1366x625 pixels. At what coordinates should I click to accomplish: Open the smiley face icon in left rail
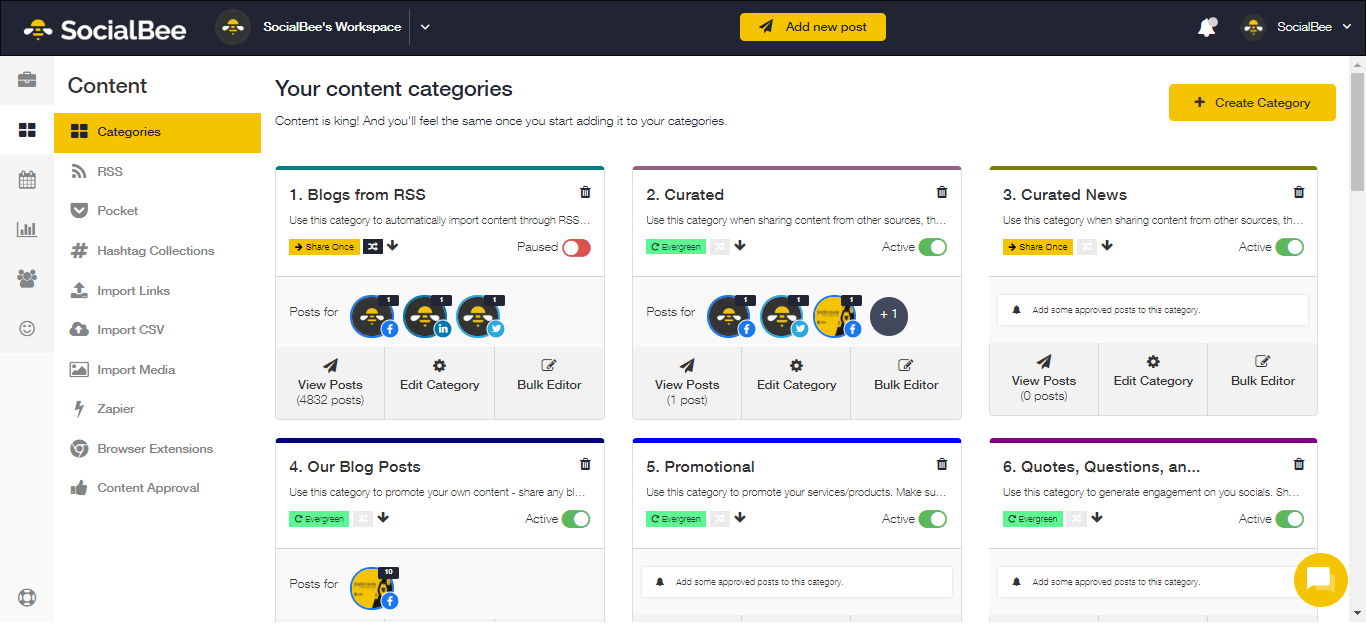point(27,328)
